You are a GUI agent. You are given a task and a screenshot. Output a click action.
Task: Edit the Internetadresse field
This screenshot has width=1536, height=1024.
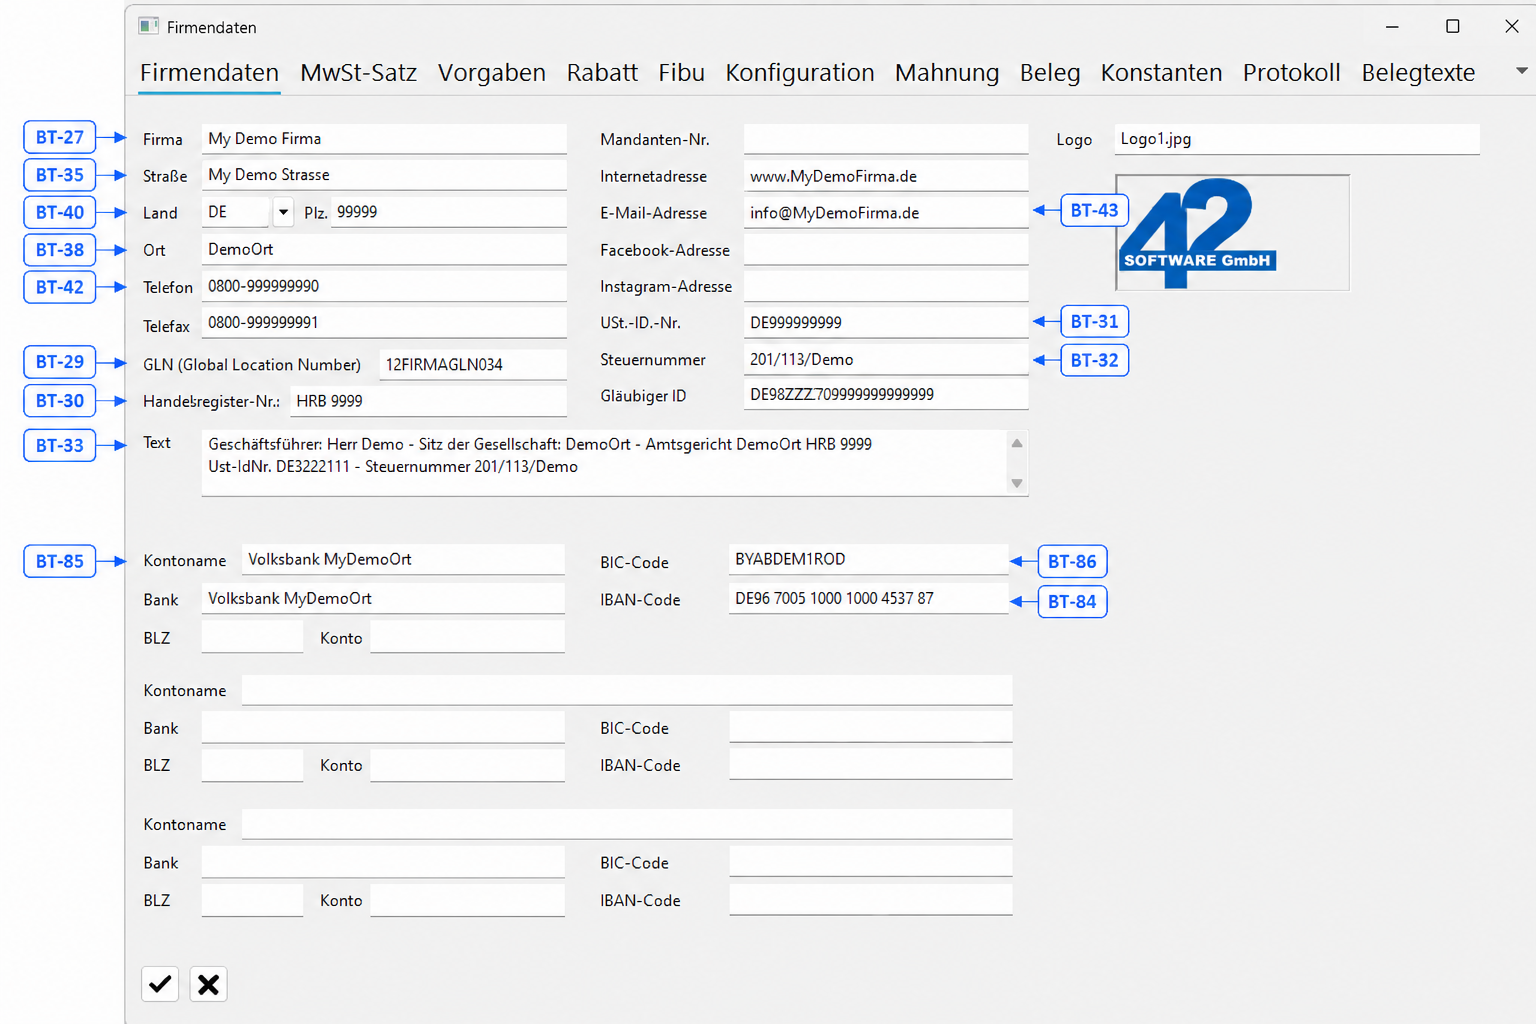pyautogui.click(x=886, y=176)
